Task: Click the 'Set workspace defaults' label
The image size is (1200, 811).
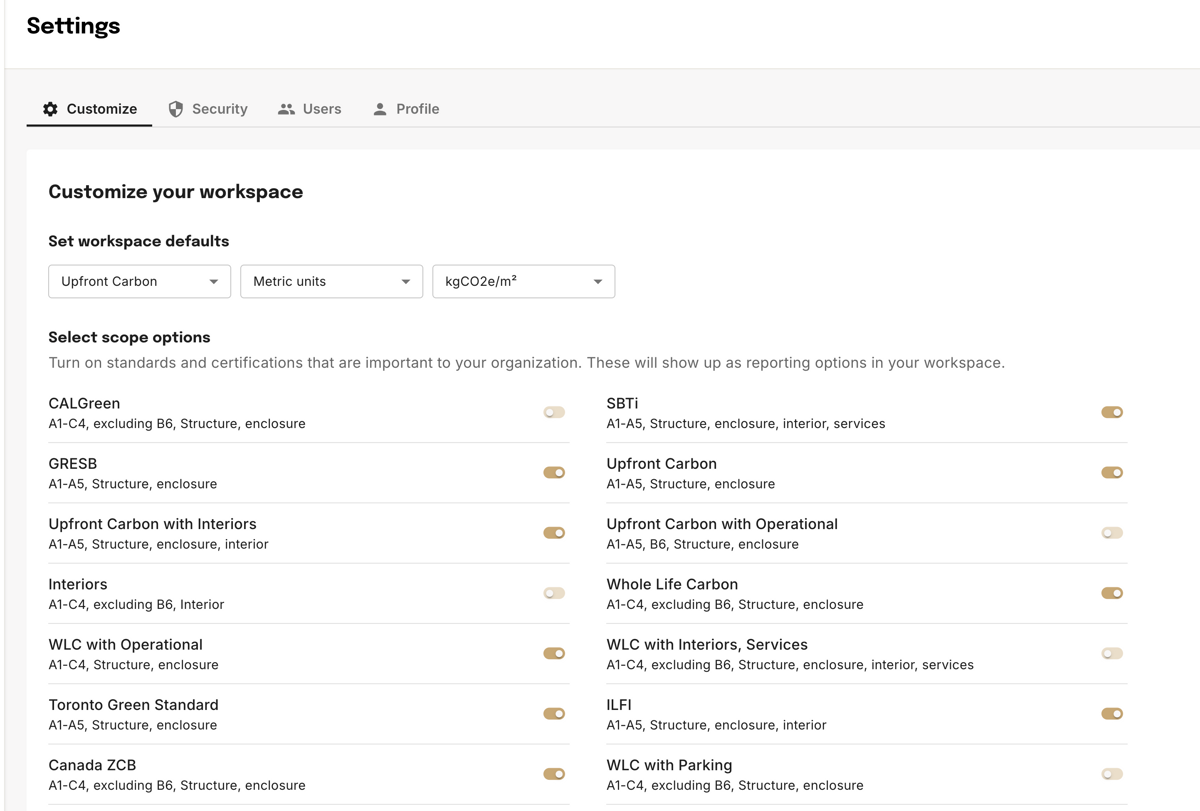Action: pyautogui.click(x=139, y=241)
